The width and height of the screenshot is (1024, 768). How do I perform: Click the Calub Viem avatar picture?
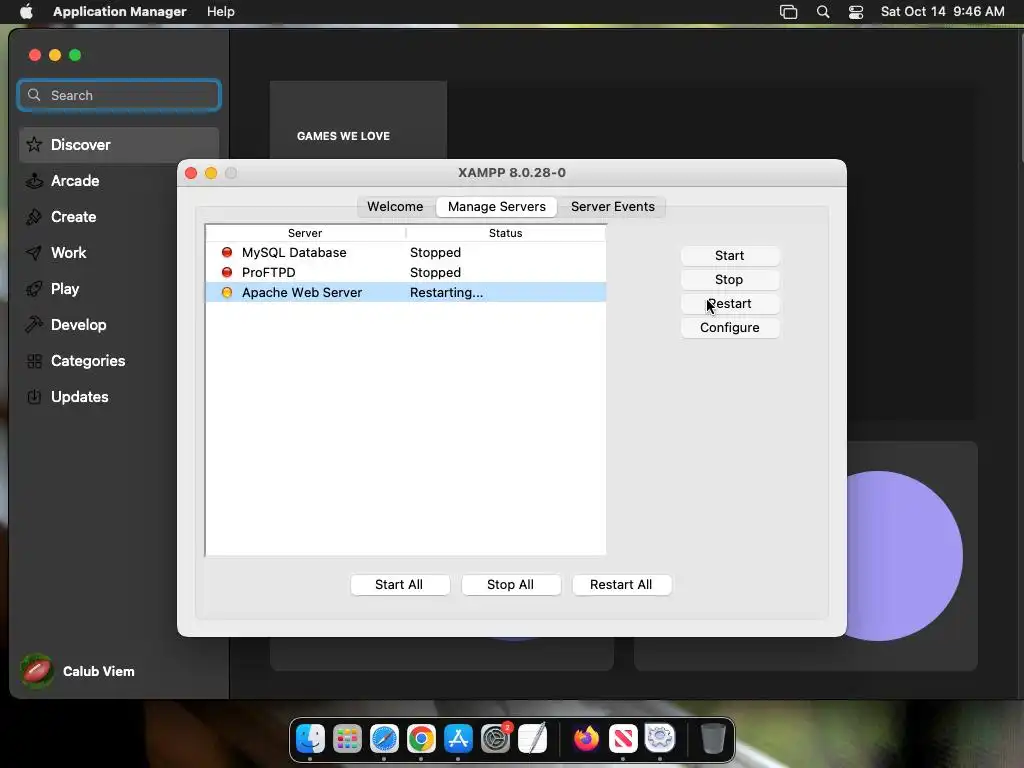coord(37,671)
